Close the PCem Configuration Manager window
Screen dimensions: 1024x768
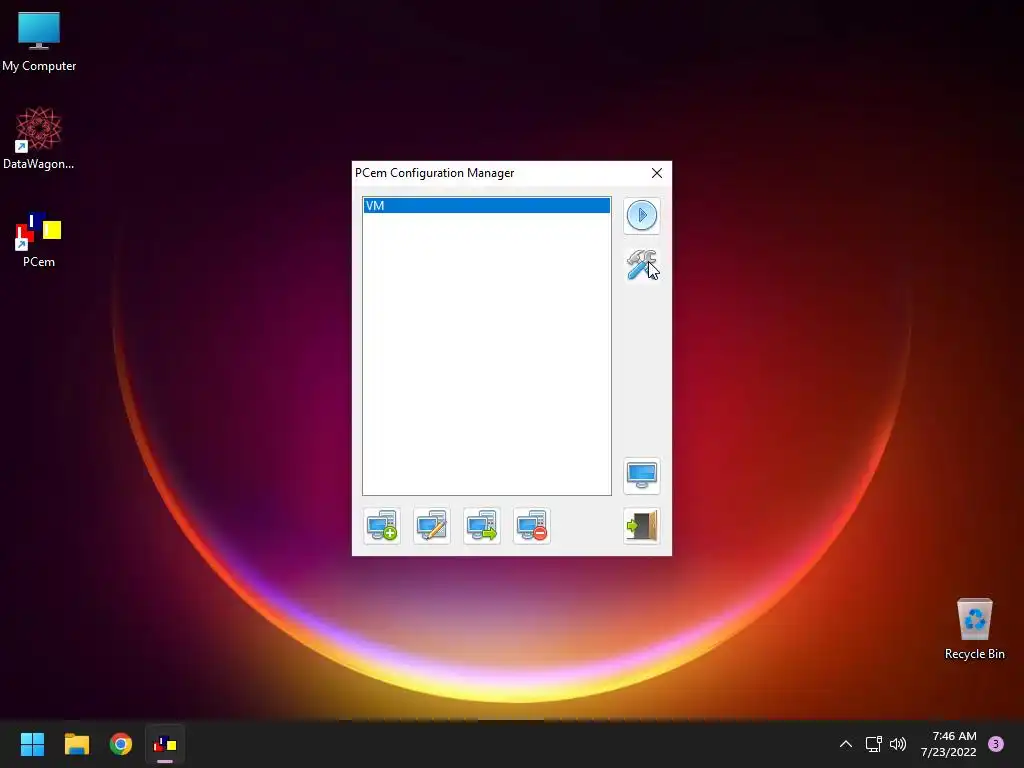pos(656,173)
